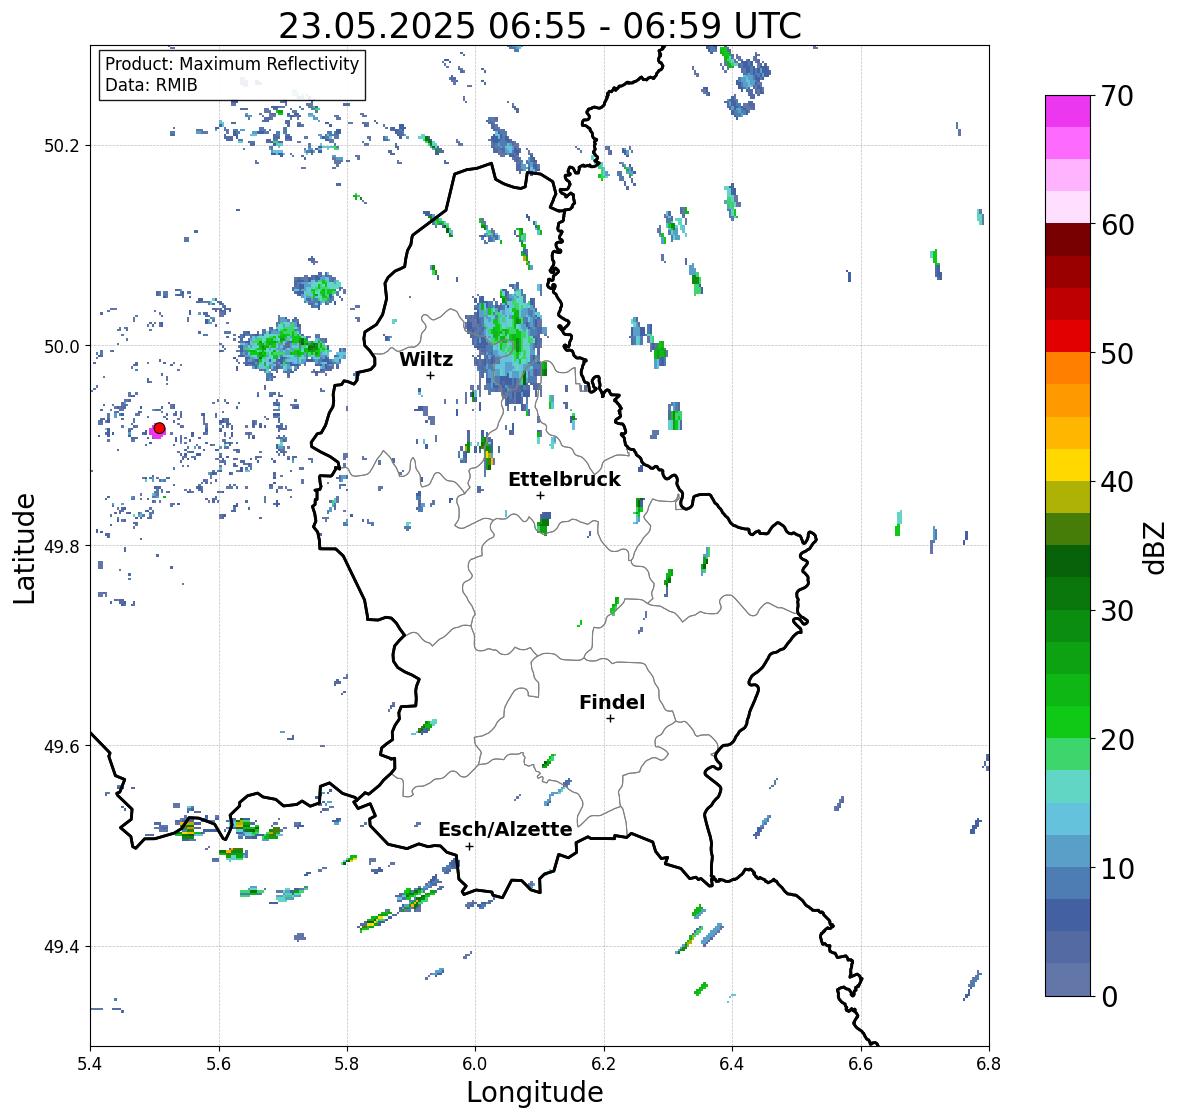
Task: Click the Ettelbruck city label
Action: click(x=564, y=479)
